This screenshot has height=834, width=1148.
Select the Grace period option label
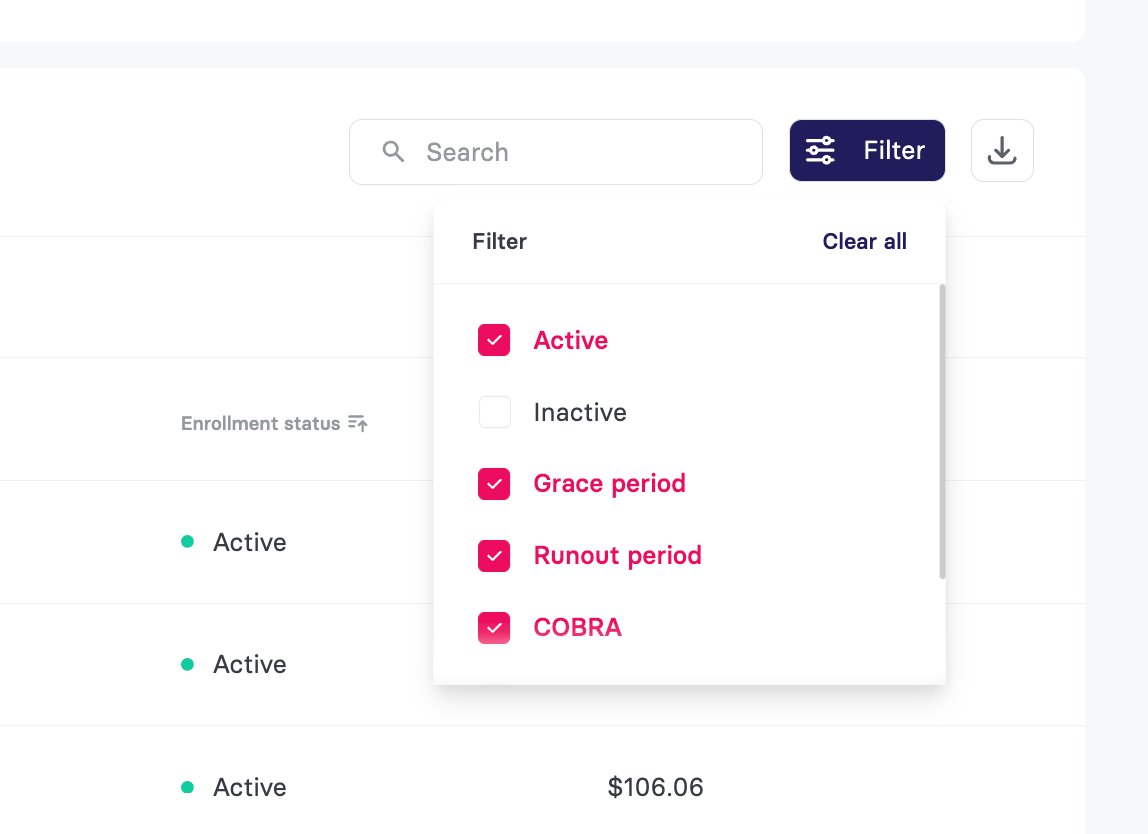click(609, 484)
